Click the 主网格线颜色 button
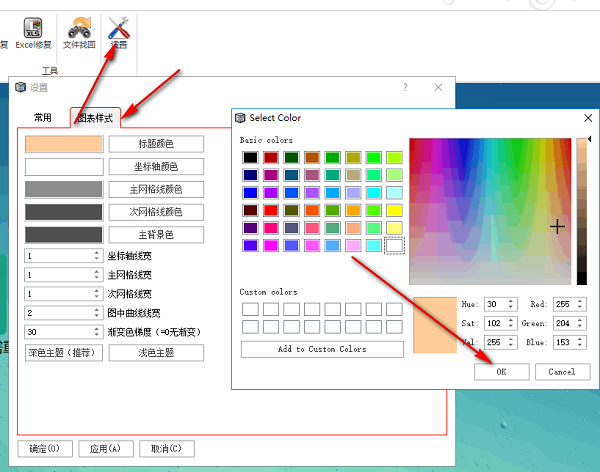The height and width of the screenshot is (472, 600). 156,189
